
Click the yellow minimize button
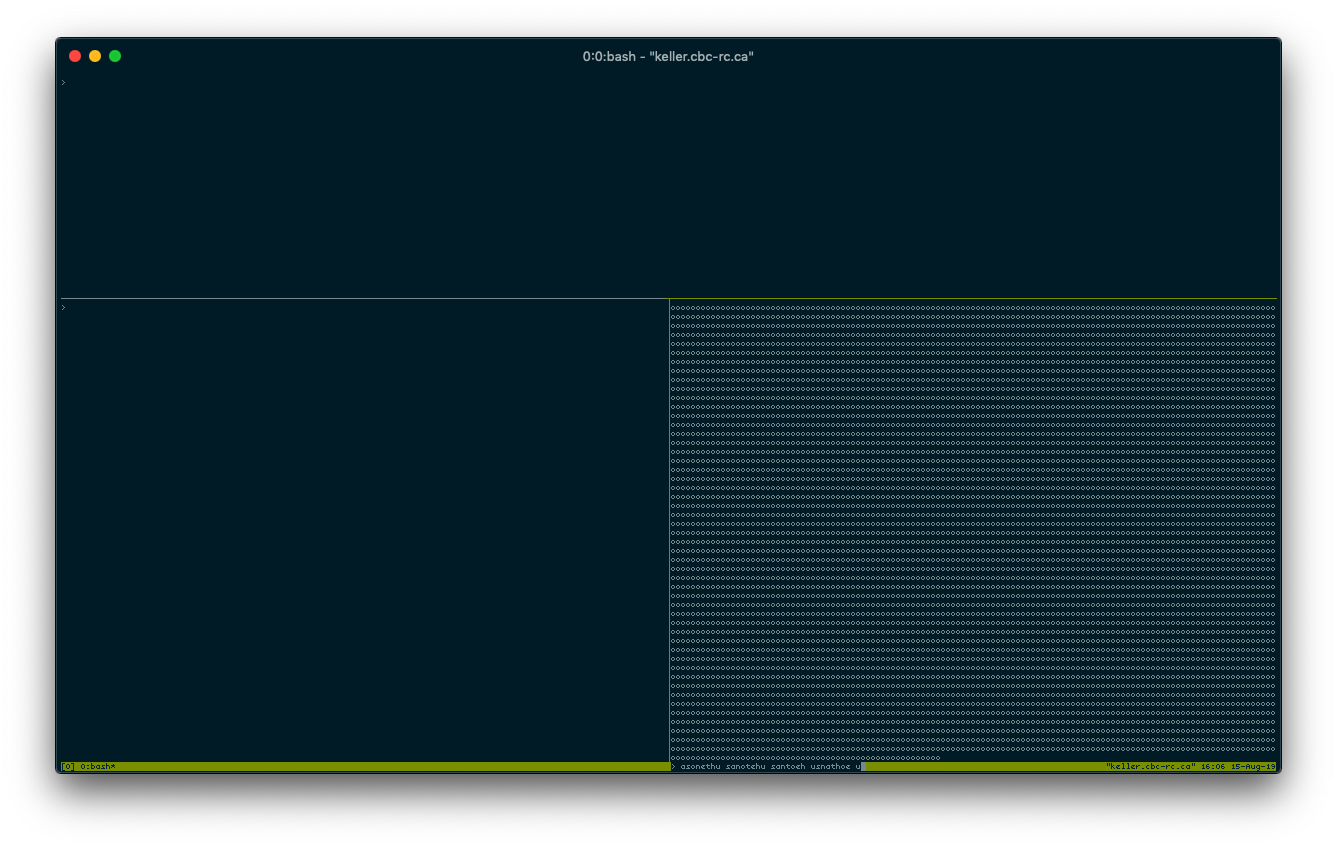click(95, 56)
